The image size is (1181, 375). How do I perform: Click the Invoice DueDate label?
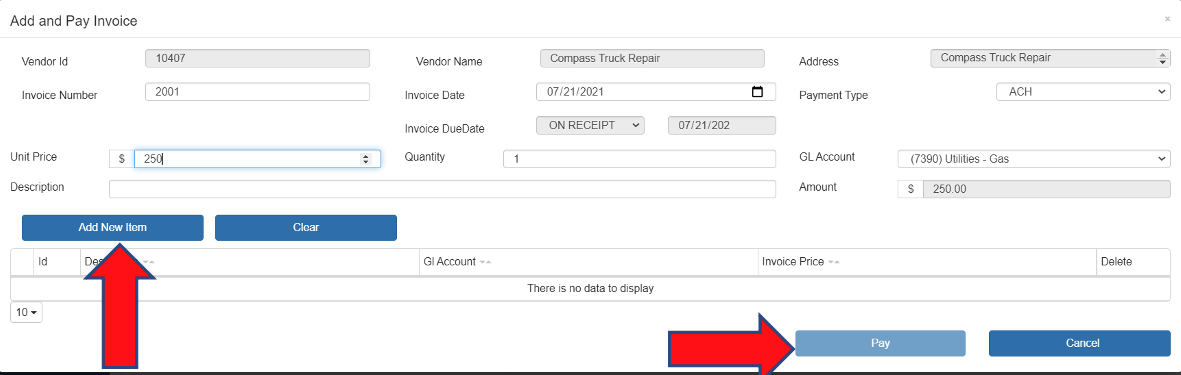pyautogui.click(x=444, y=129)
